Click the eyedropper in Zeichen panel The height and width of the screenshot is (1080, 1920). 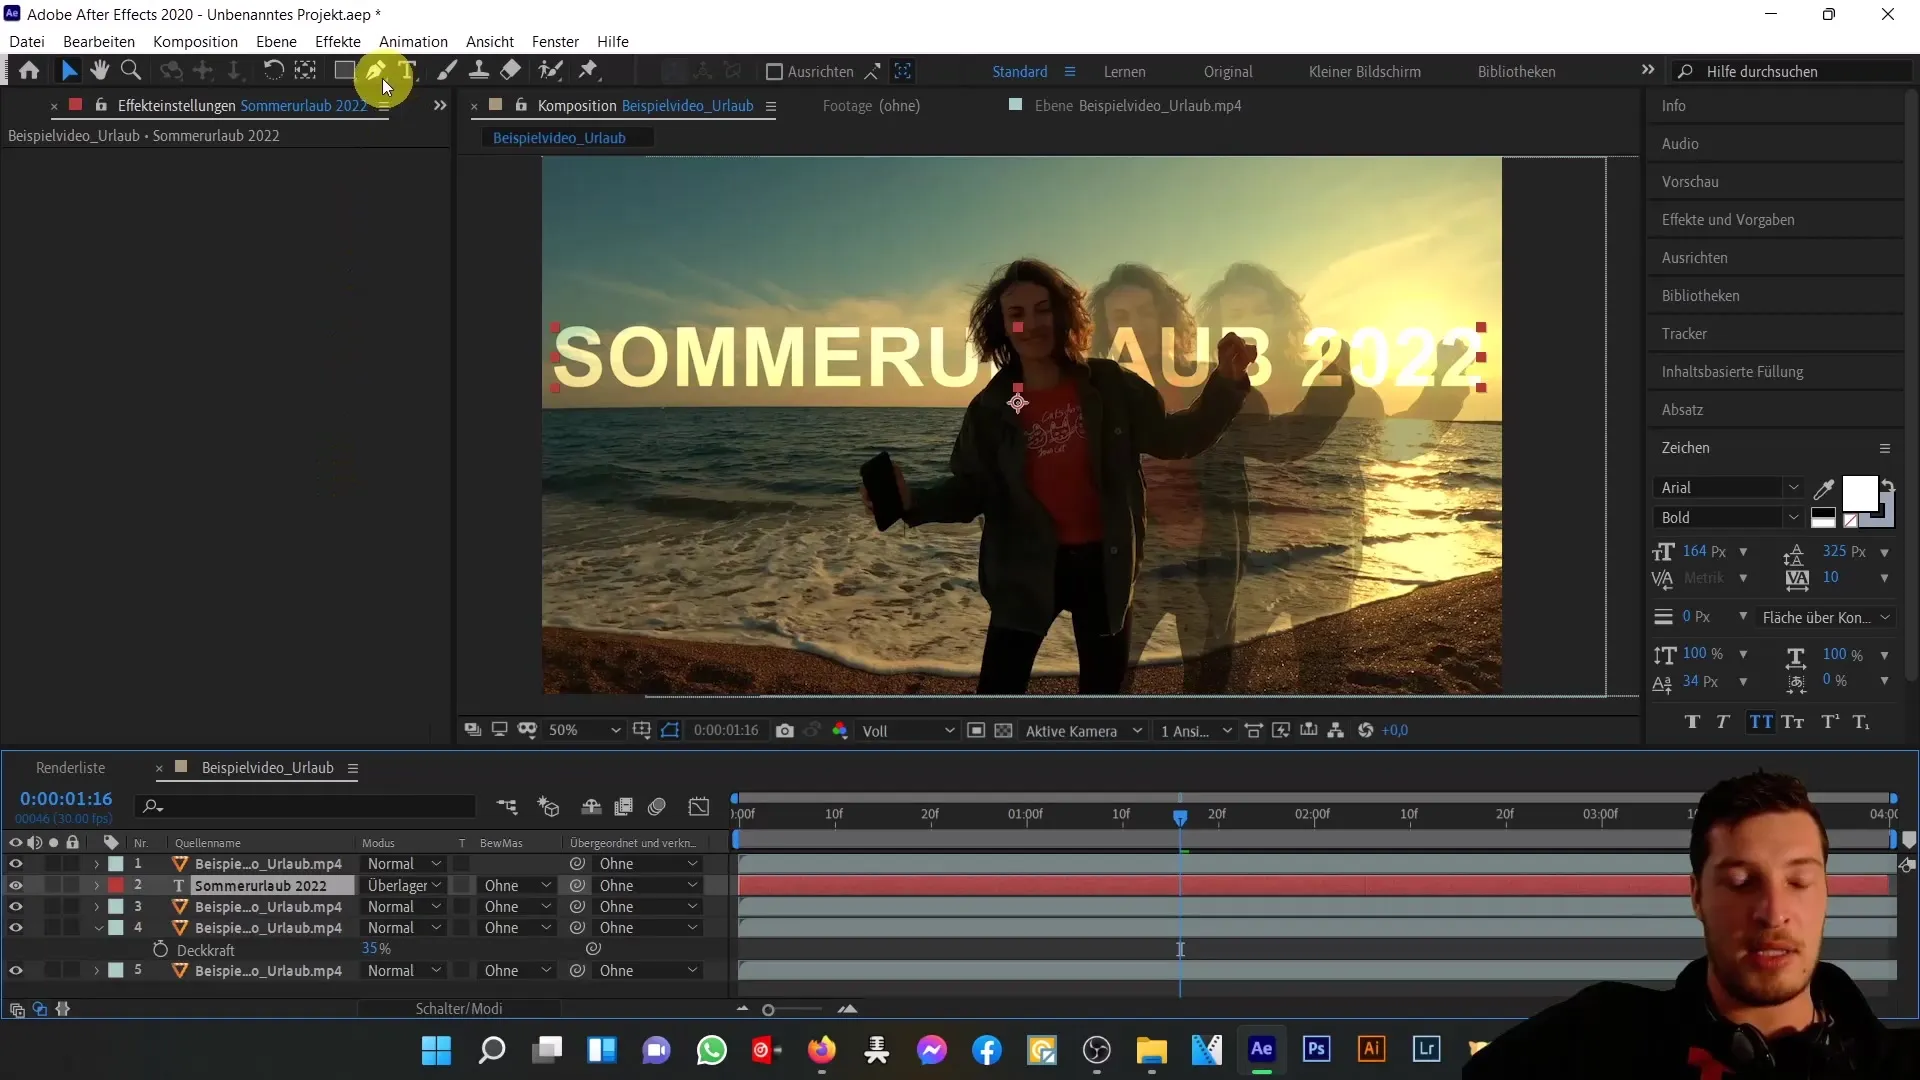[x=1824, y=489]
